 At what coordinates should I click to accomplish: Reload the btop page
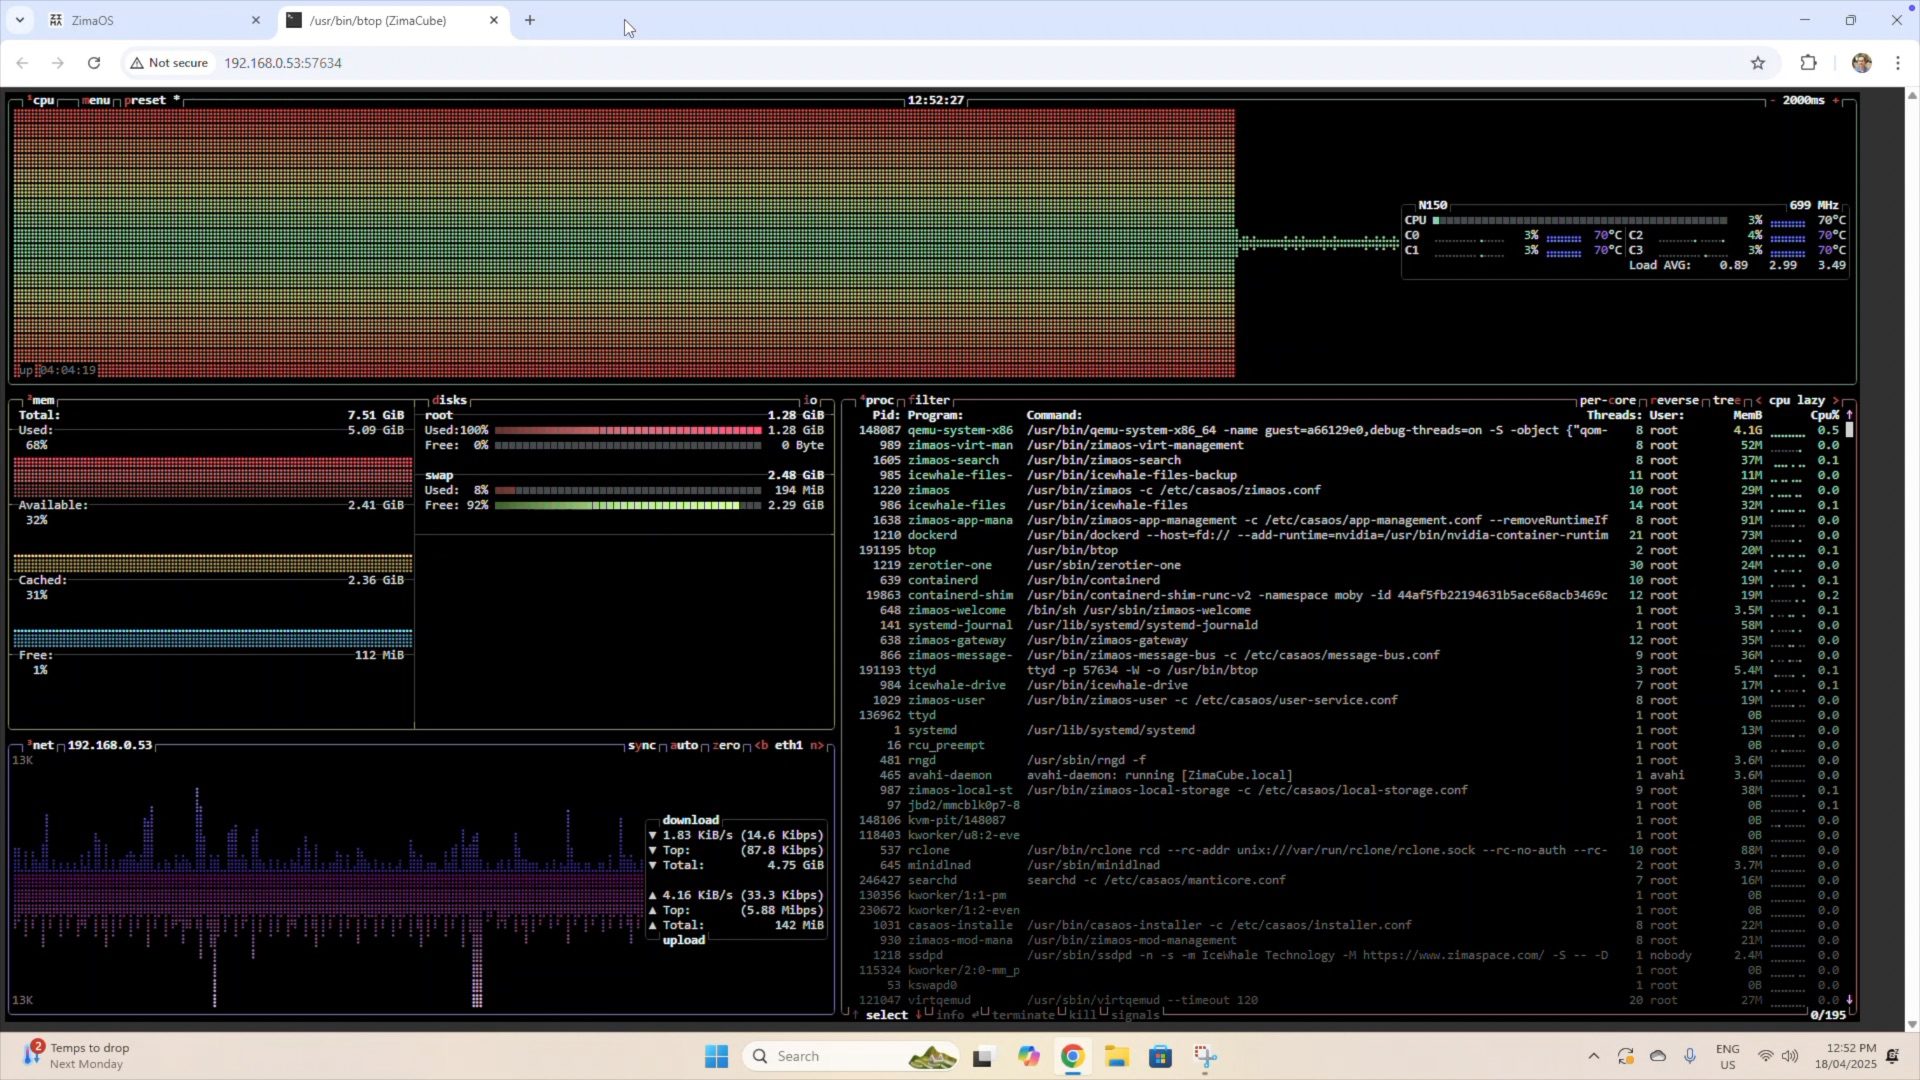click(94, 63)
